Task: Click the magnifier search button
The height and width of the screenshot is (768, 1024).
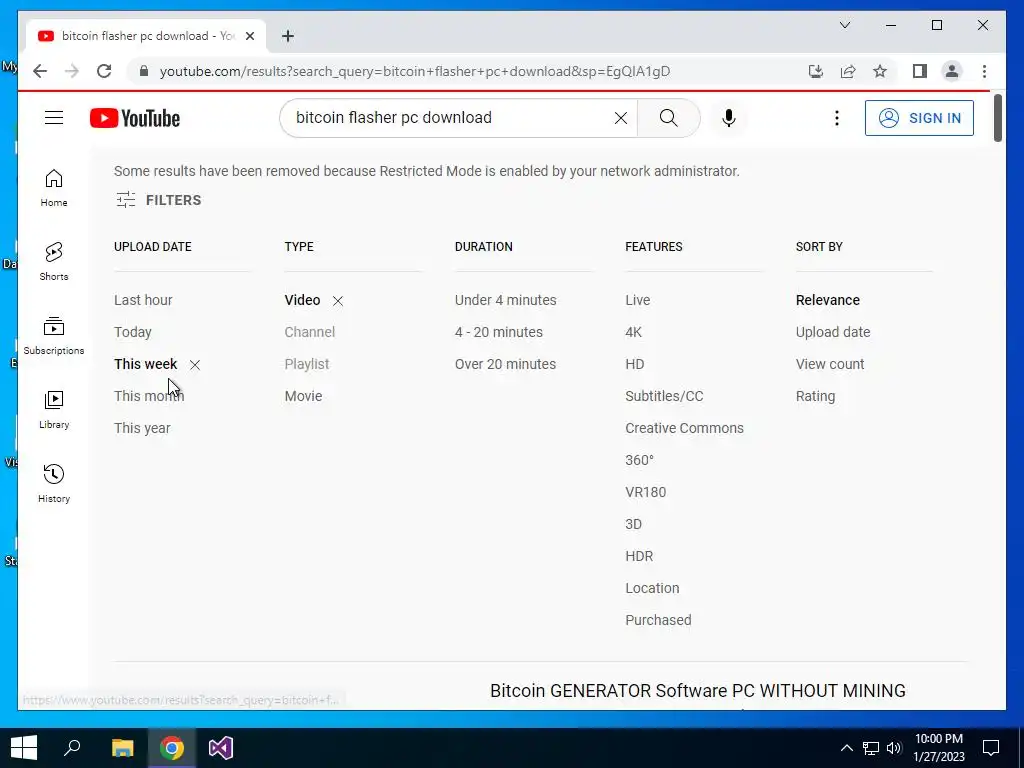Action: click(x=668, y=118)
